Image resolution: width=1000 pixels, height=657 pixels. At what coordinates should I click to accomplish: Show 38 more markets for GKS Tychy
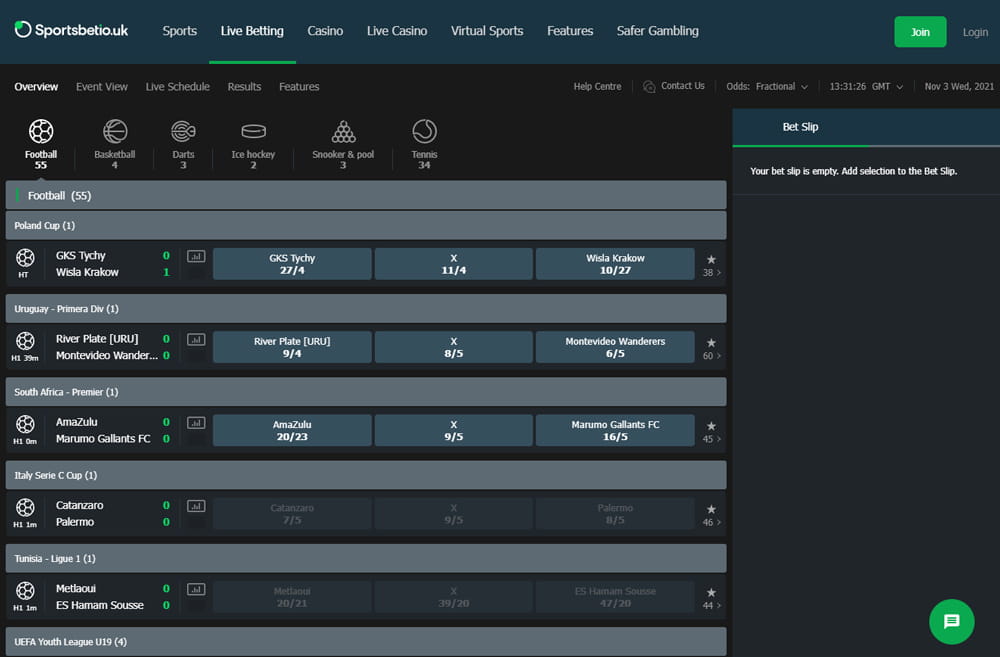[x=712, y=272]
